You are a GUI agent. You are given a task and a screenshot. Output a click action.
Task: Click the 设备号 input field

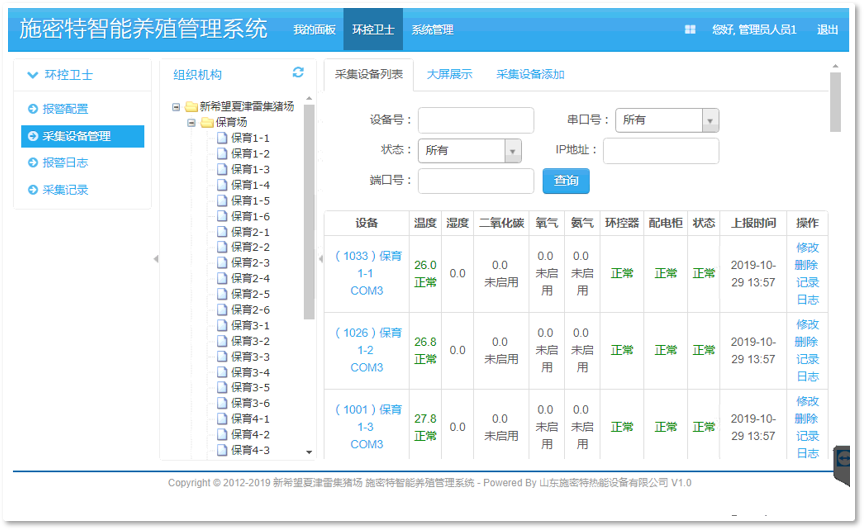(x=475, y=120)
